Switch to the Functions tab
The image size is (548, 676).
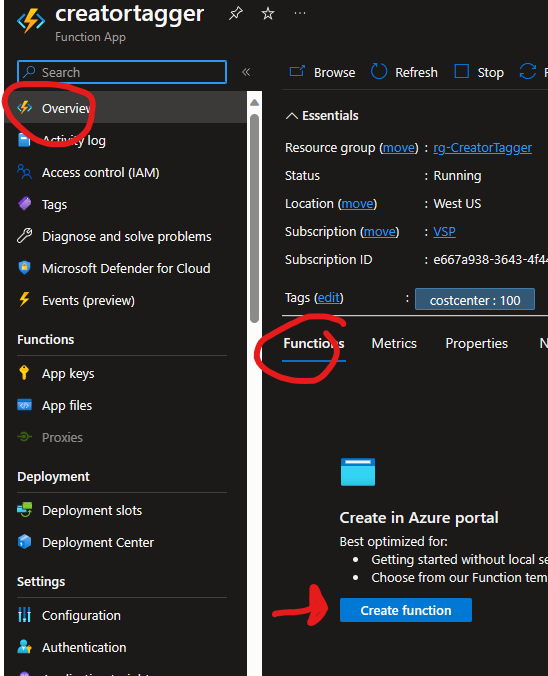[x=314, y=343]
